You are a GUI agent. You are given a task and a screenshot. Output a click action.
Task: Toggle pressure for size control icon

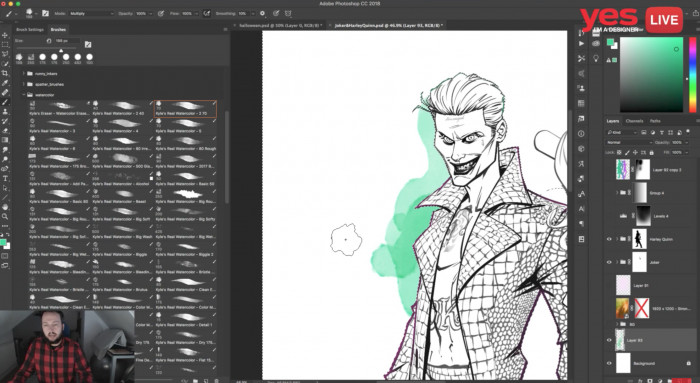[x=276, y=14]
